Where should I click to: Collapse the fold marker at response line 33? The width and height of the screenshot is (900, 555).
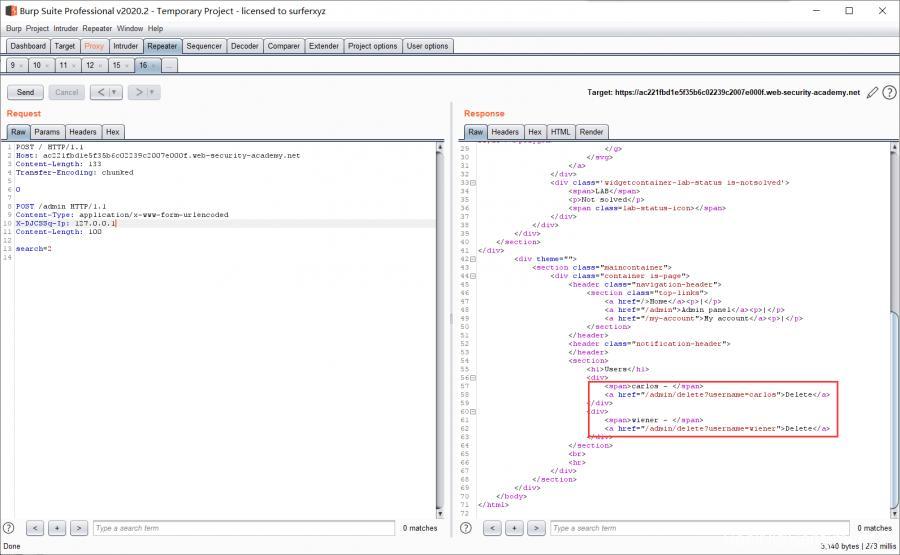click(x=473, y=183)
